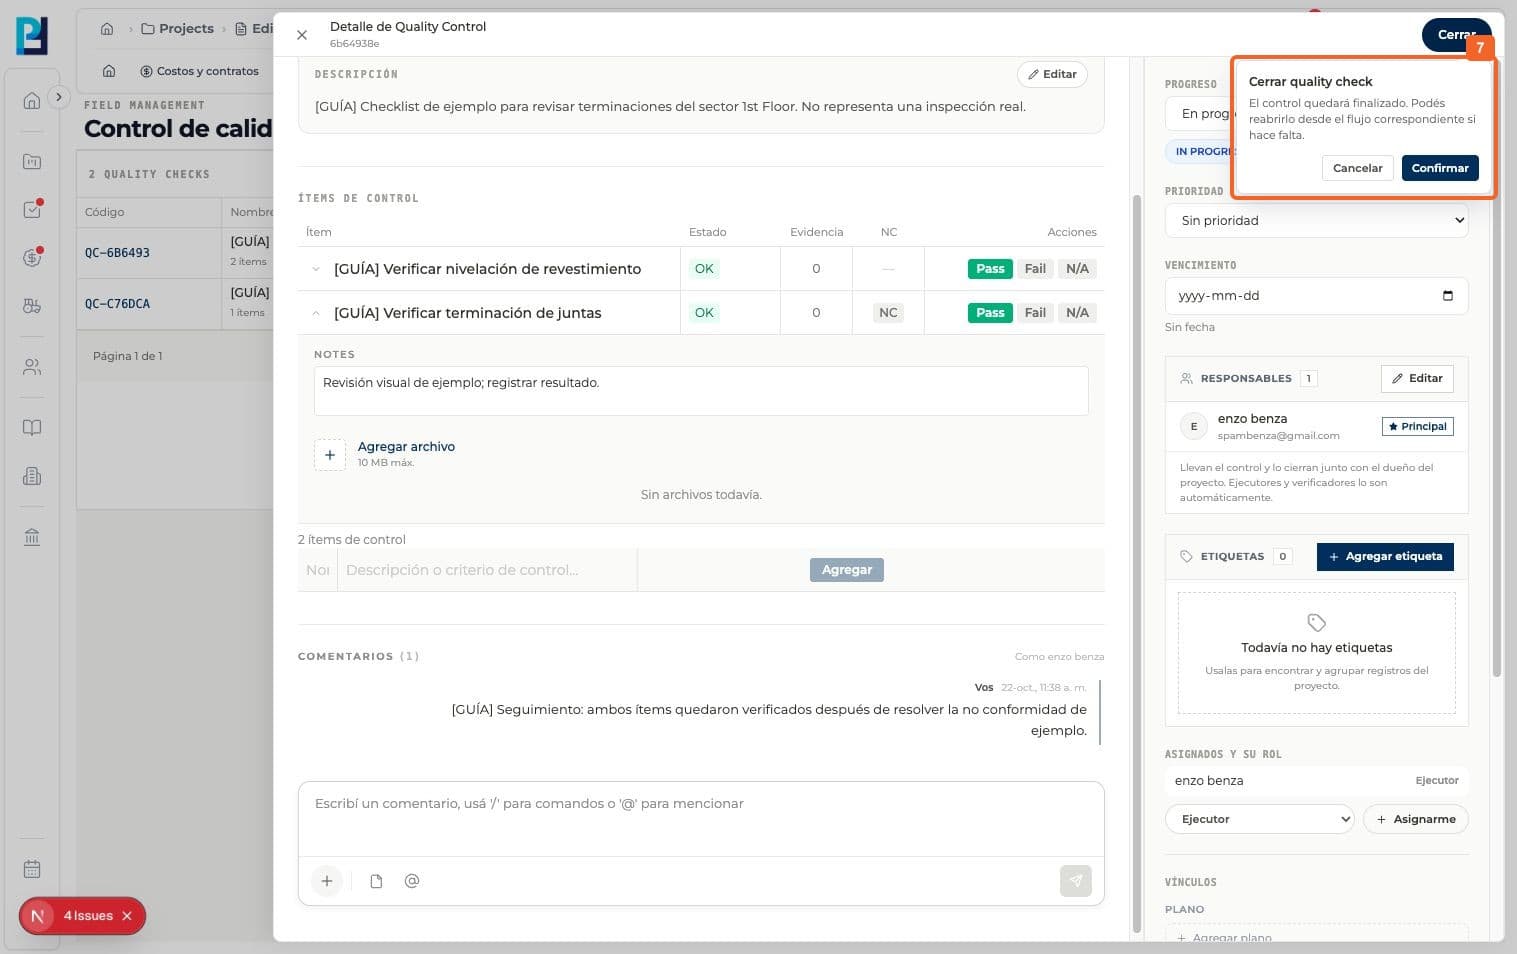Set terminación de juntas item to N/A
1517x954 pixels.
click(1077, 313)
